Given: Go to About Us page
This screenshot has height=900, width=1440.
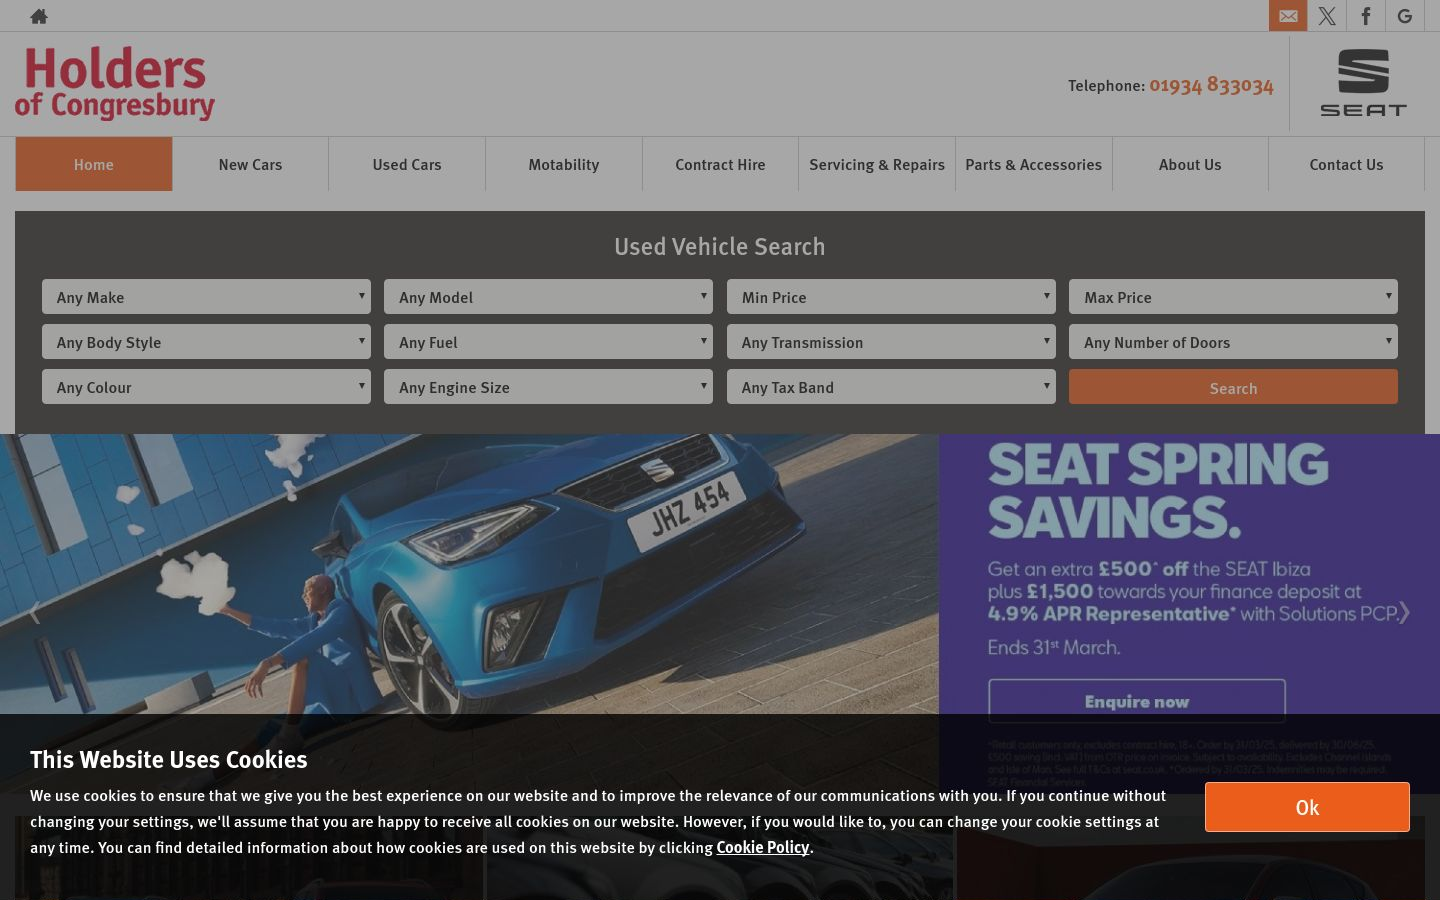Looking at the screenshot, I should pos(1190,164).
